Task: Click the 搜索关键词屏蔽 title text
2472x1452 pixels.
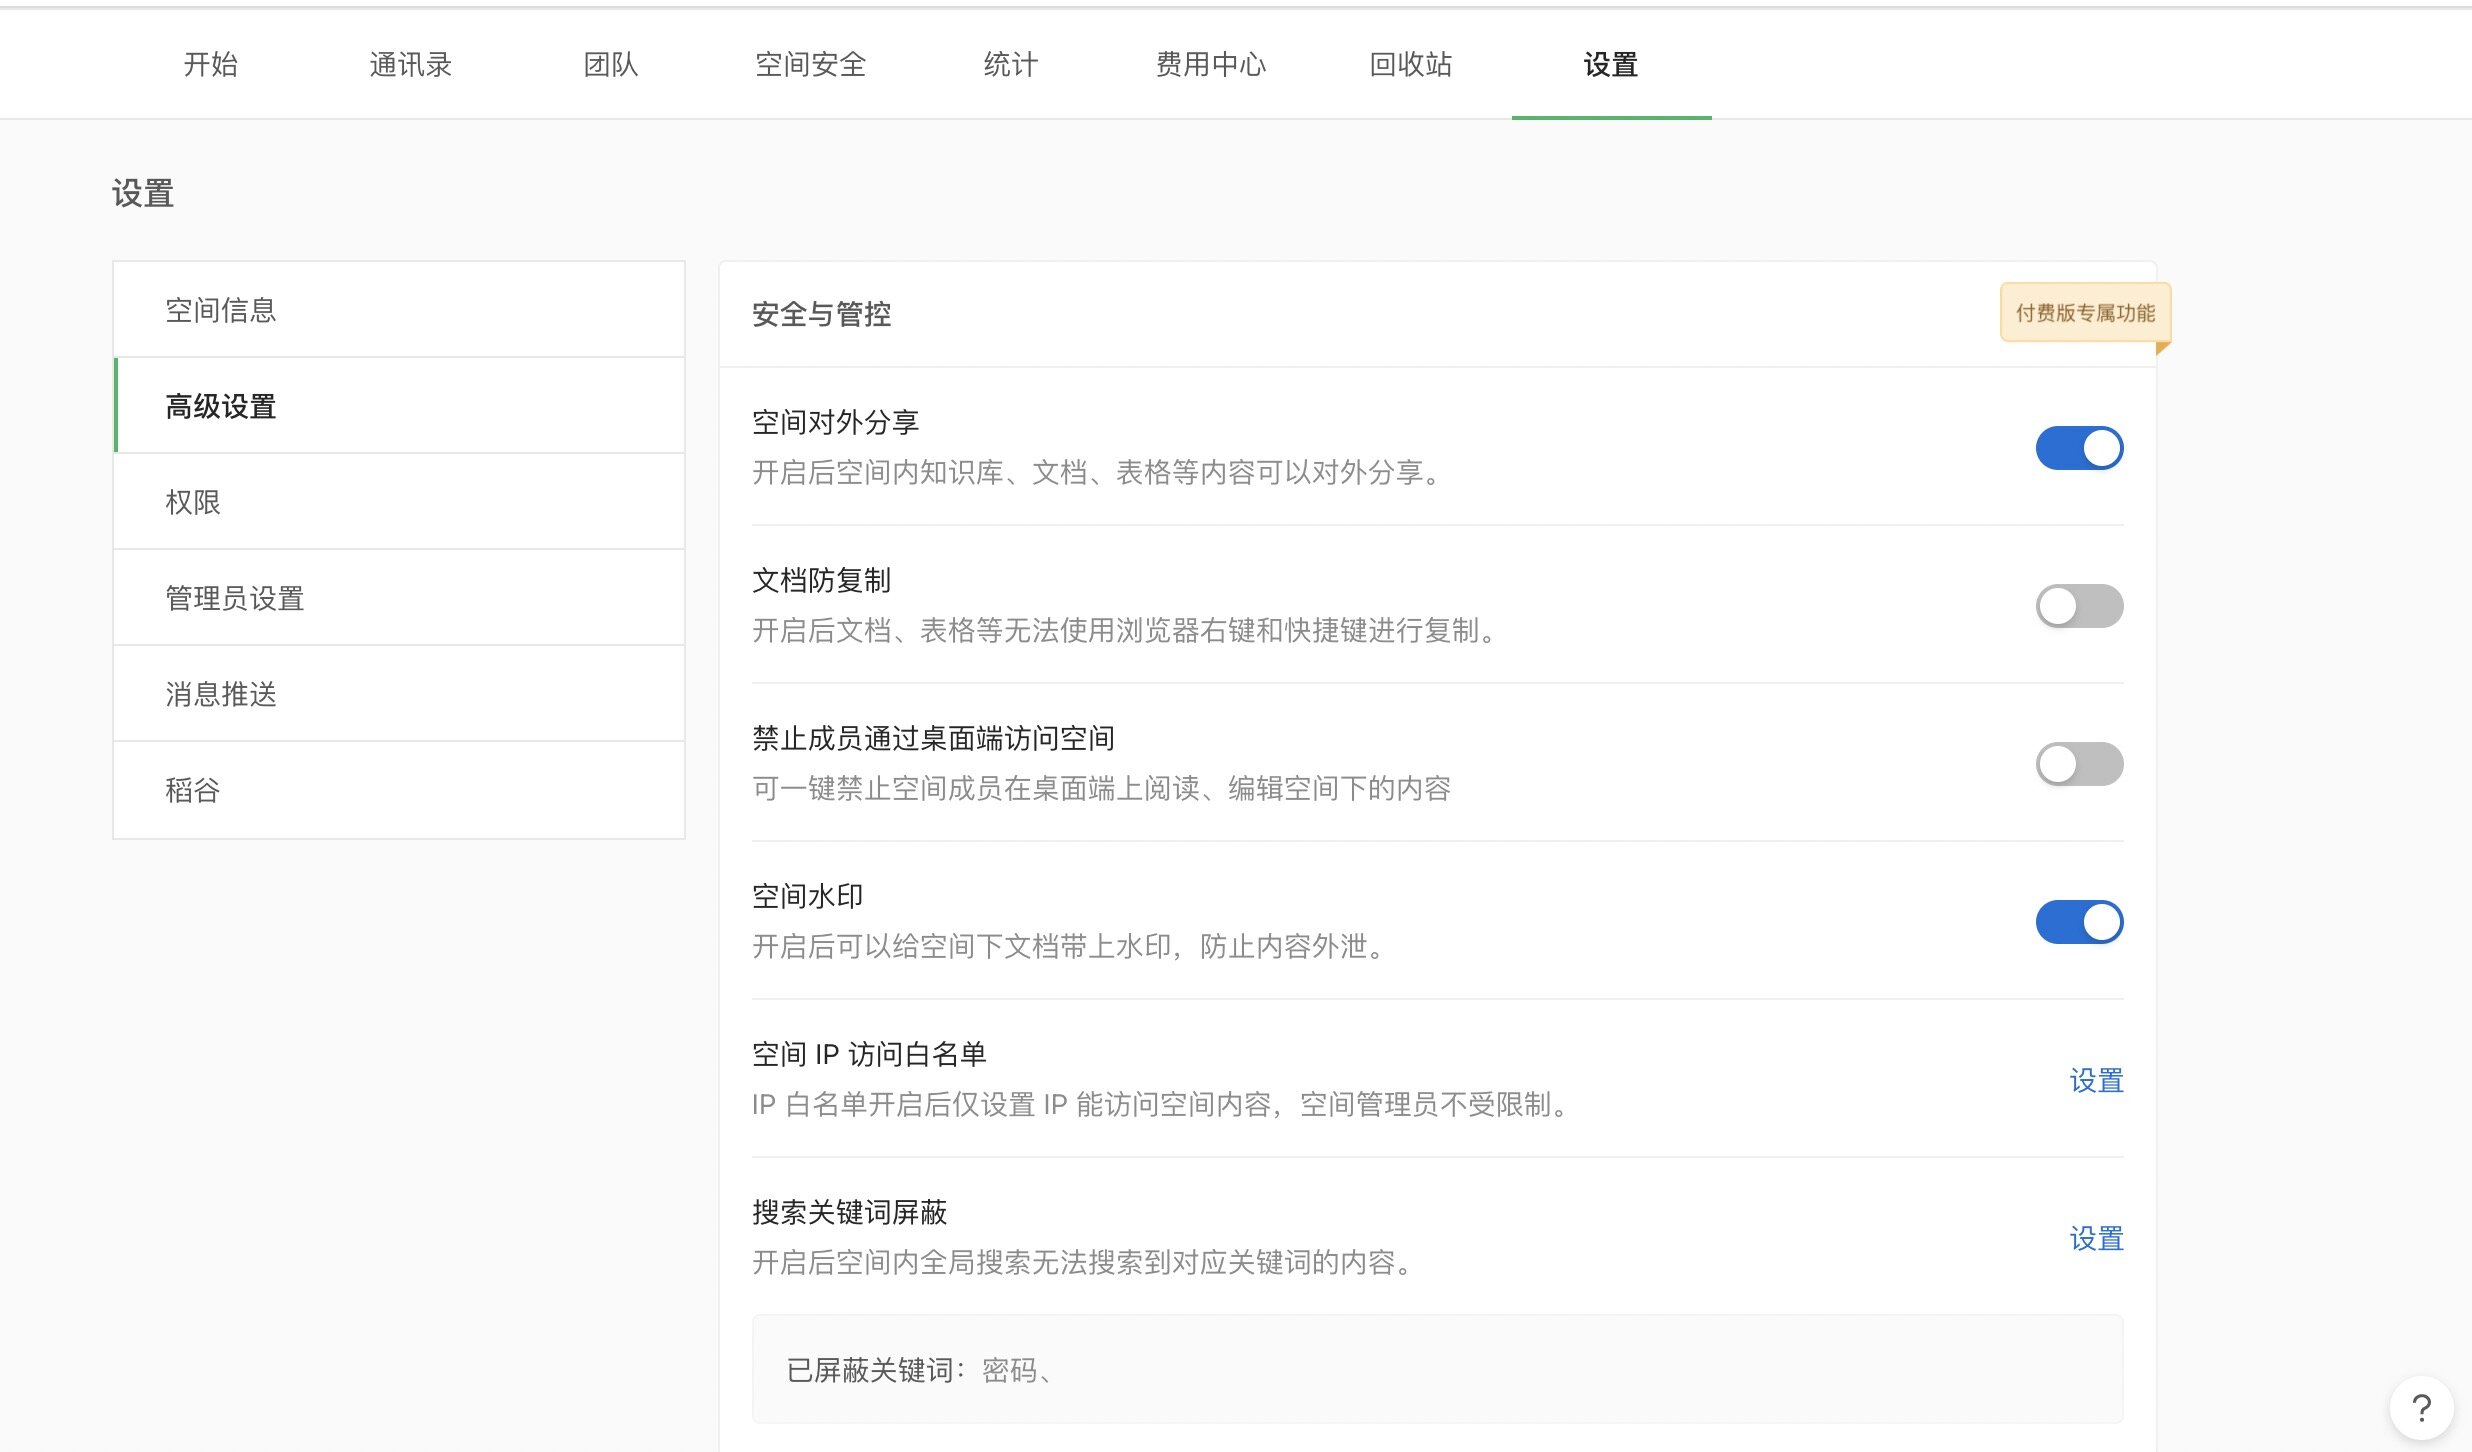Action: click(x=849, y=1212)
